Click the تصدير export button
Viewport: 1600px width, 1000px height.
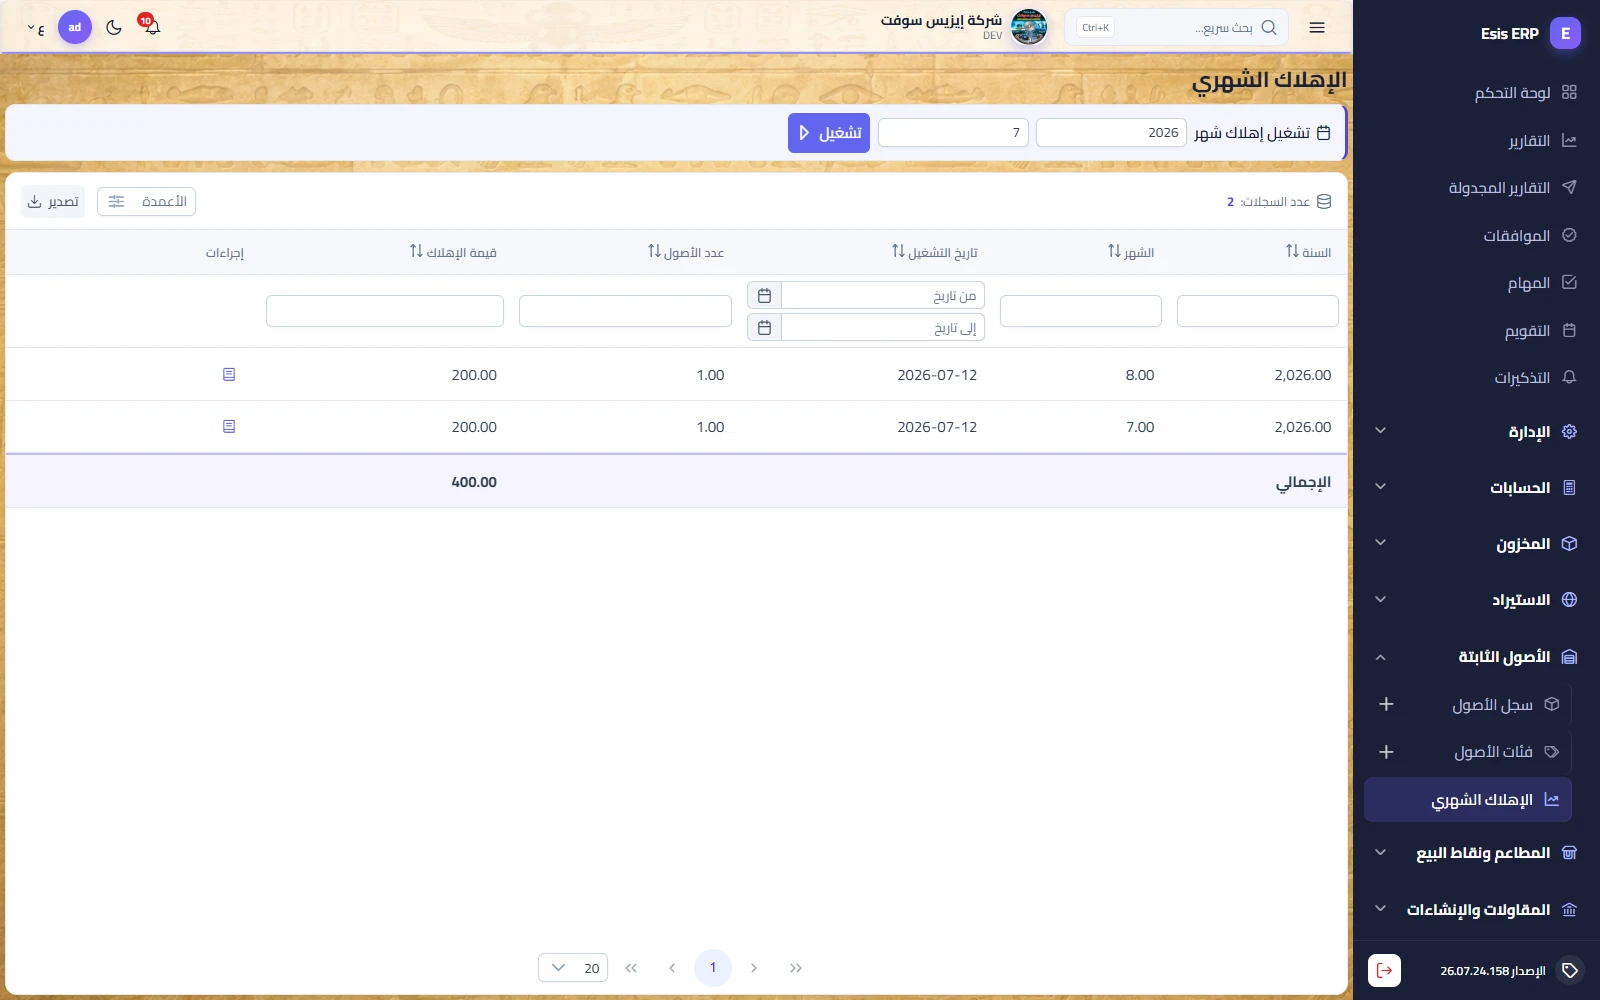coord(53,202)
